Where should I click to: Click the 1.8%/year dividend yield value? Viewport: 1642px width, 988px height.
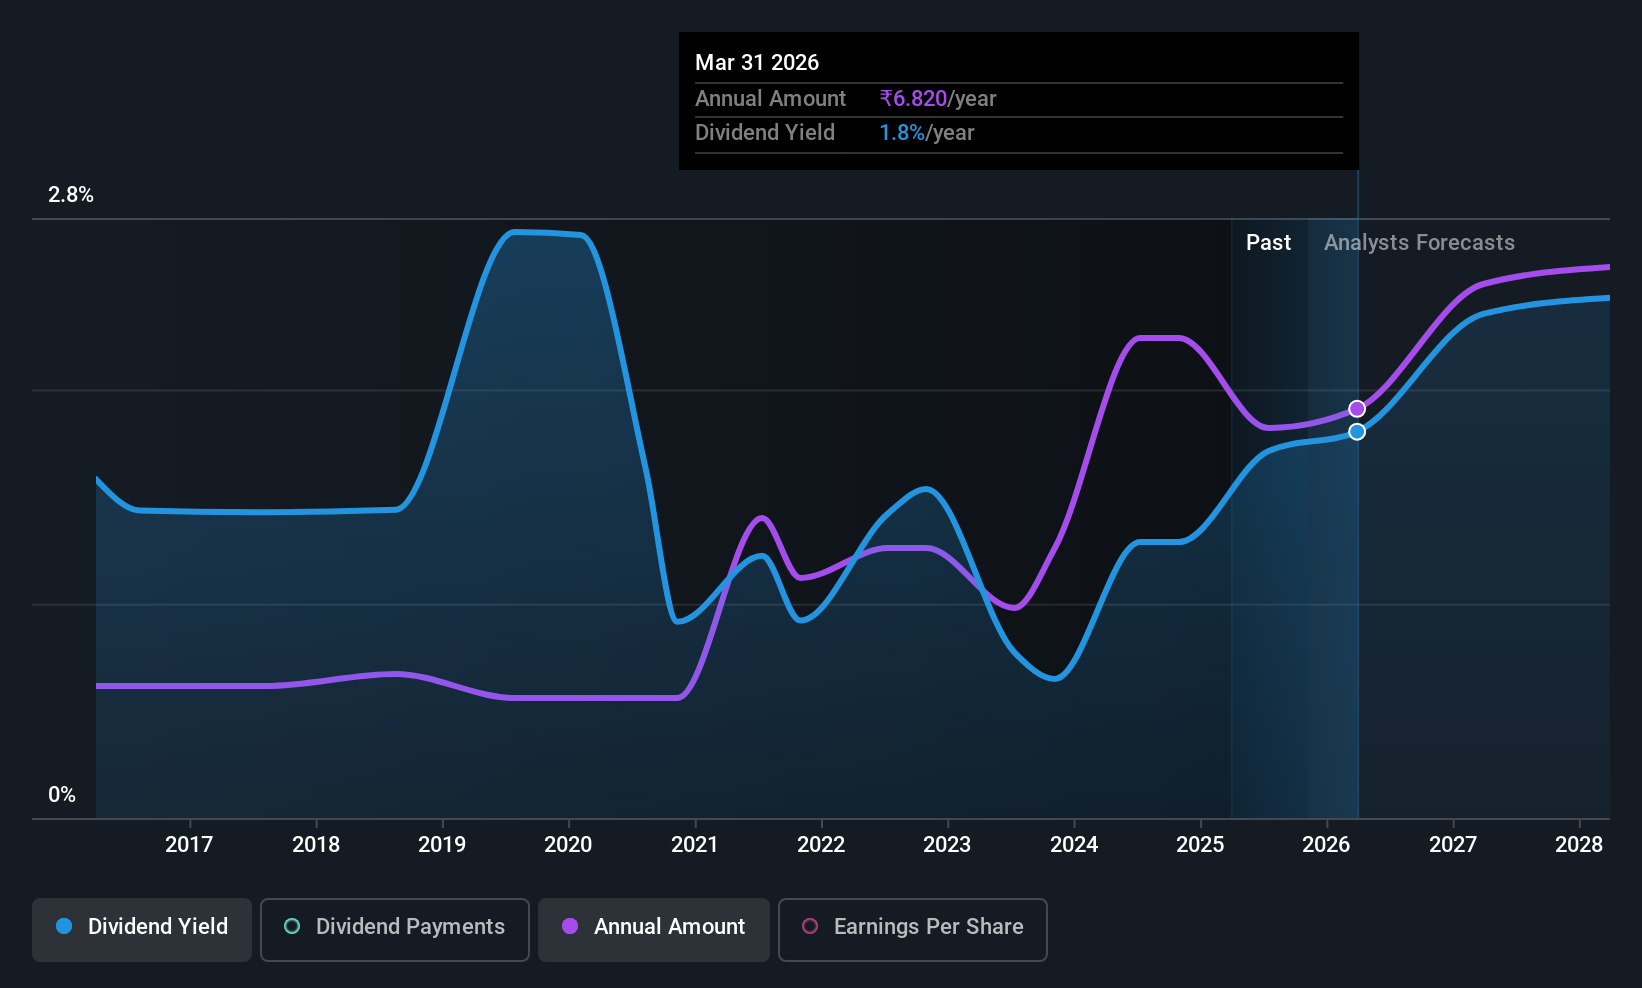pyautogui.click(x=927, y=133)
